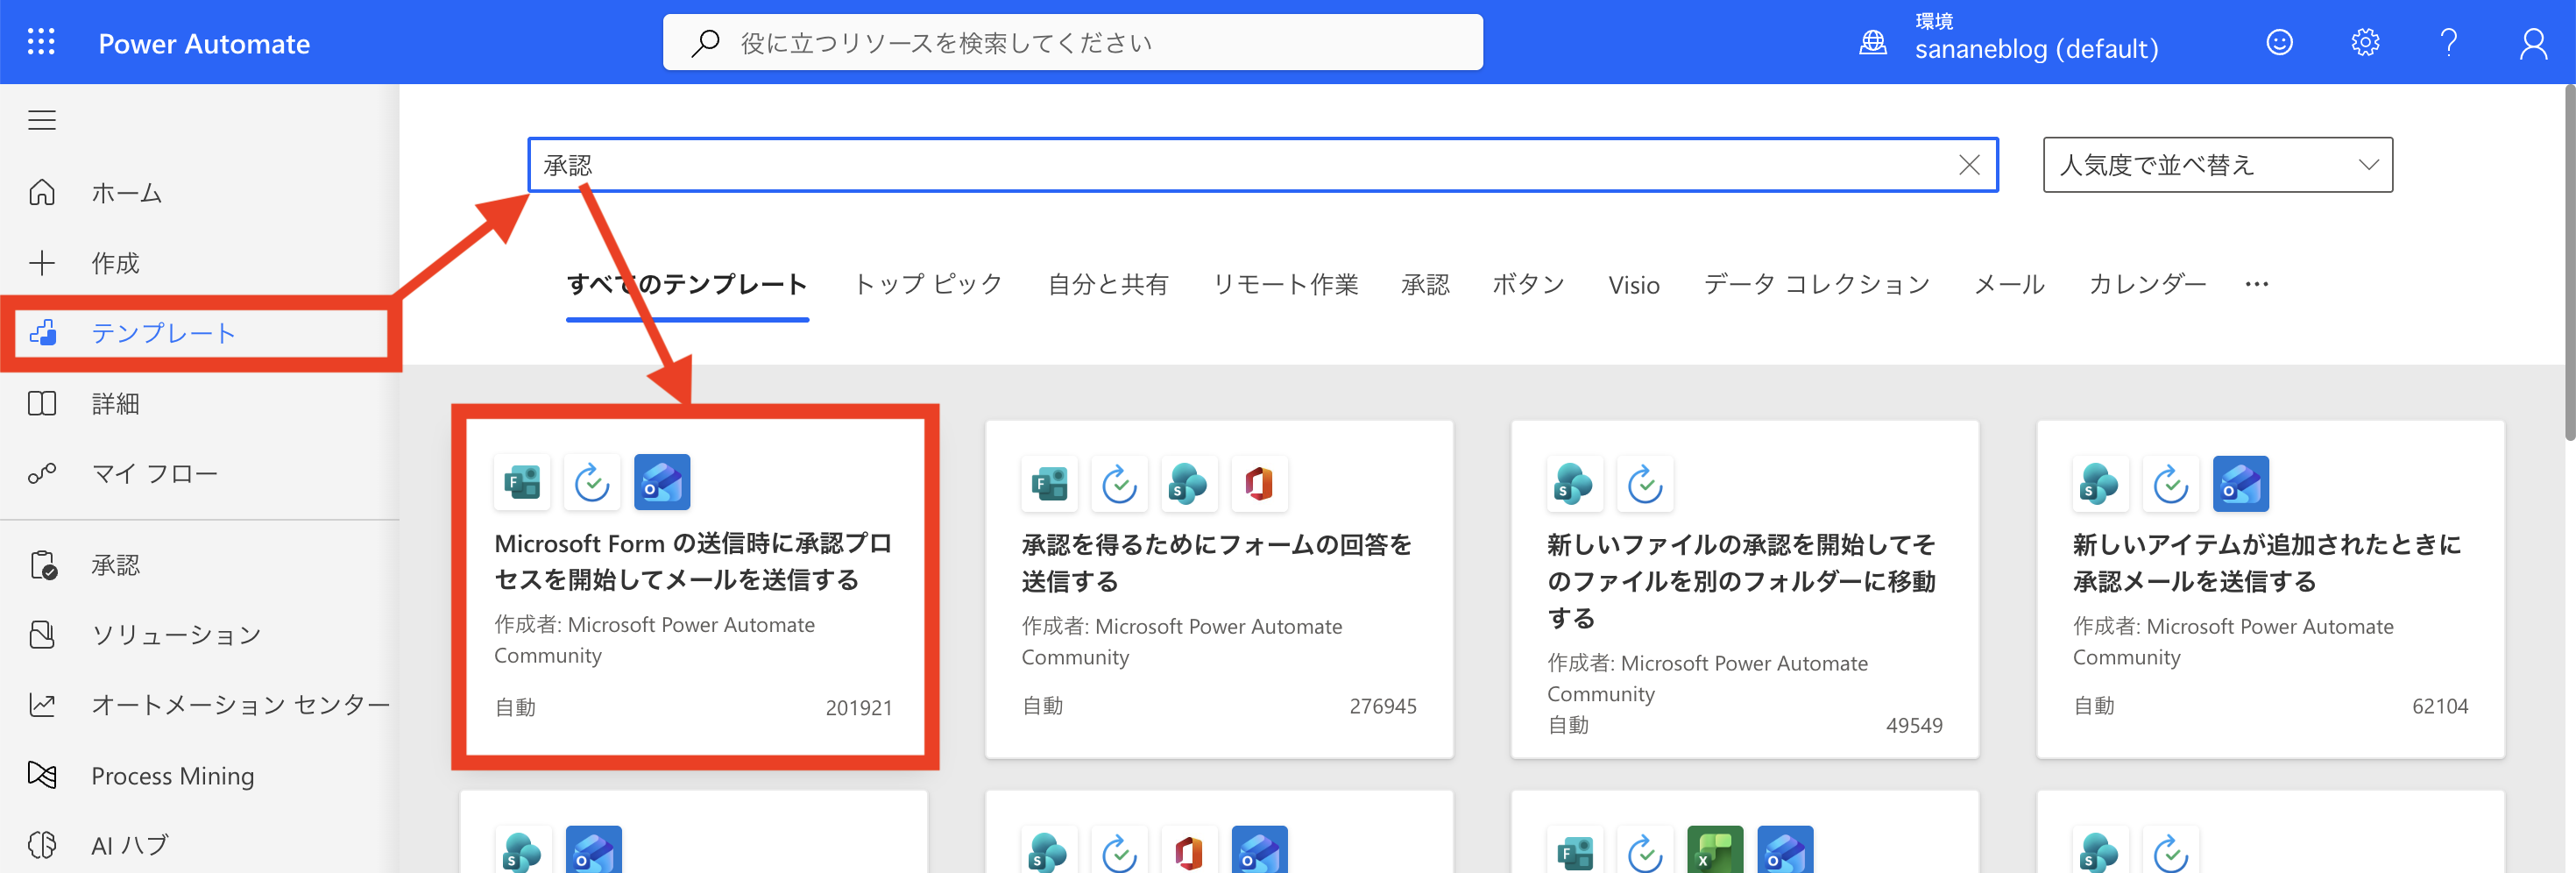Click the Forms icon on the Microsoft Form card
The width and height of the screenshot is (2576, 873).
[x=522, y=483]
